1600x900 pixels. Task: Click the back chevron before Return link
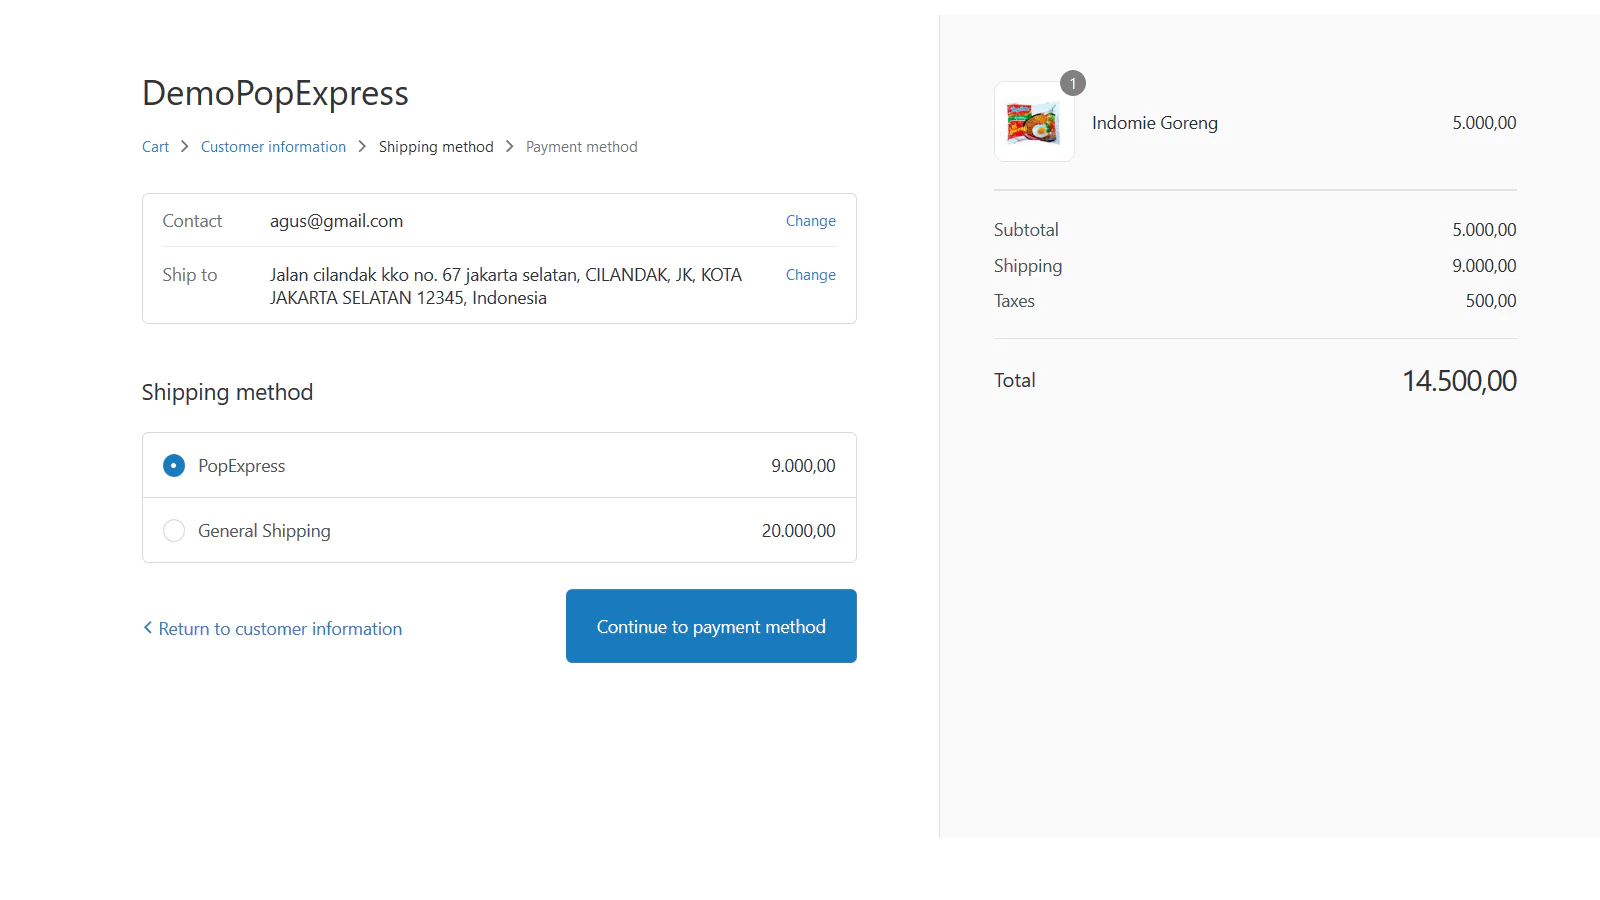pyautogui.click(x=148, y=628)
